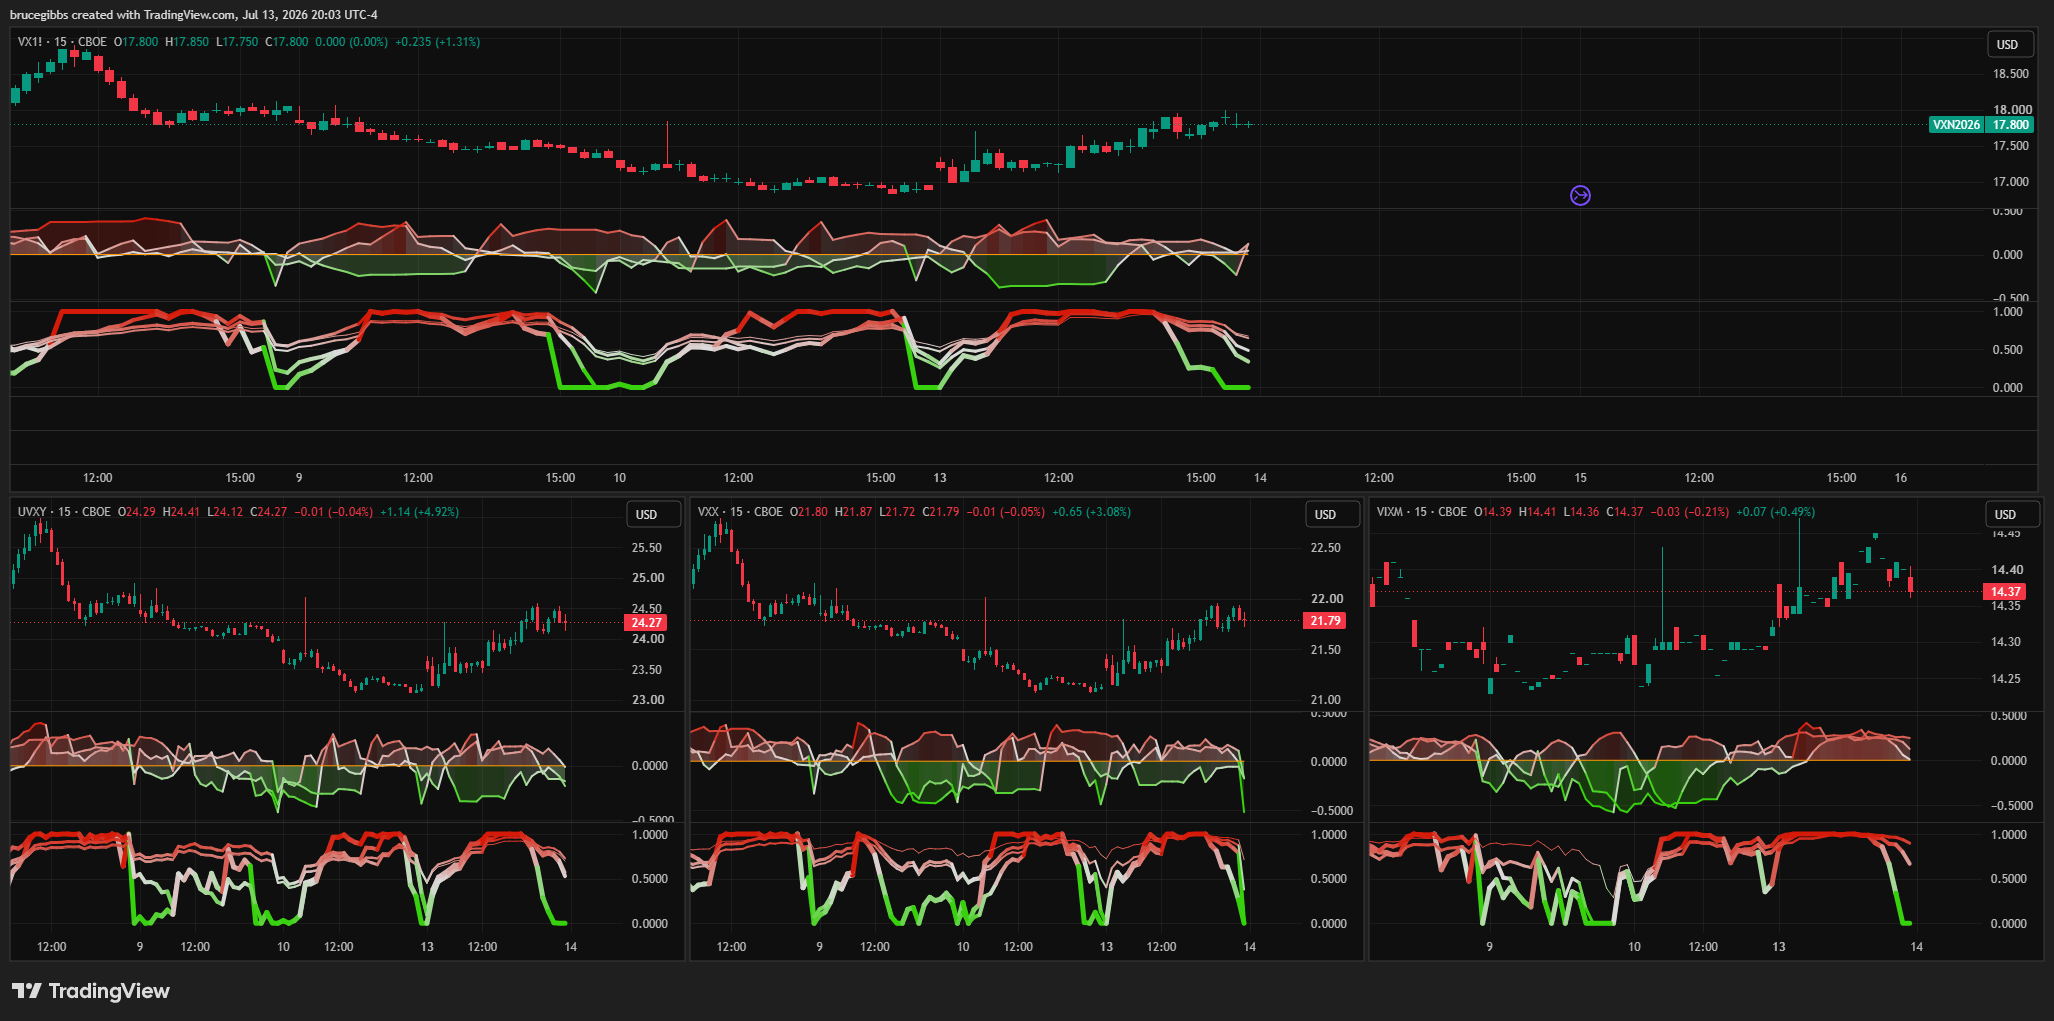Click the date label 16 on the VX1! time axis
This screenshot has width=2054, height=1021.
click(x=1901, y=478)
